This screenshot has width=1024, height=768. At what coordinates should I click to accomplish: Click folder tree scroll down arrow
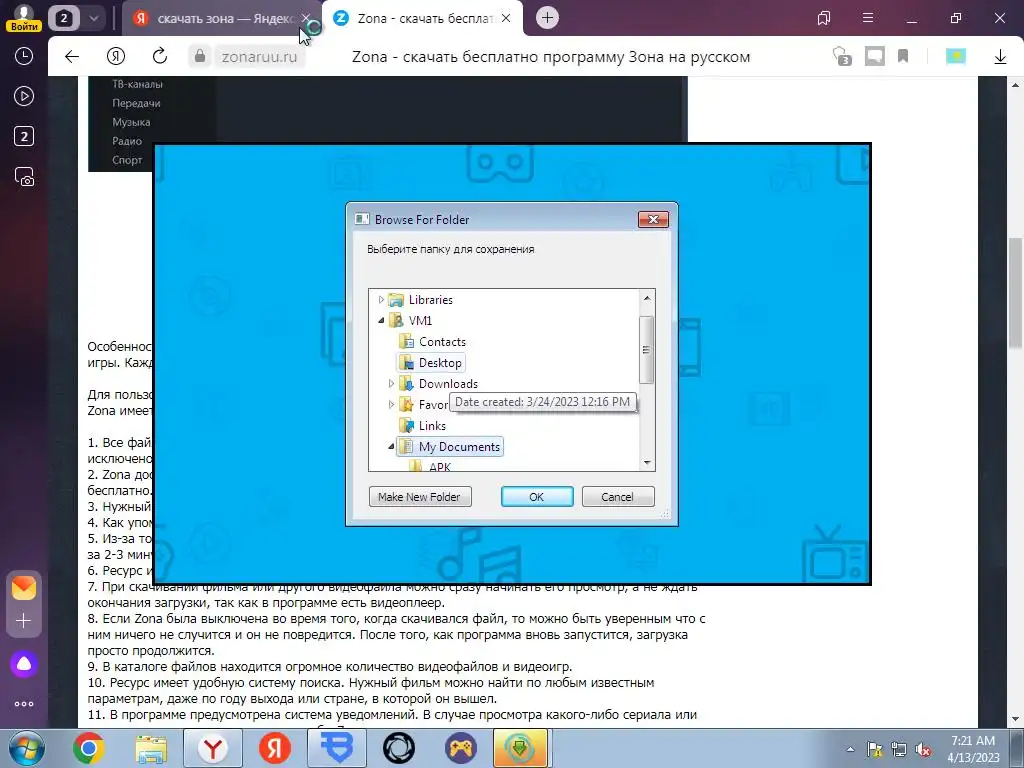pyautogui.click(x=647, y=462)
